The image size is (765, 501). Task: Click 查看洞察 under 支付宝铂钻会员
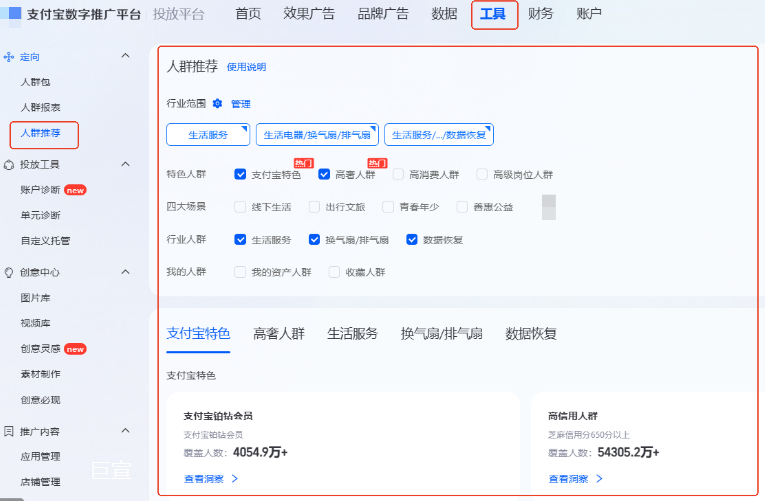[x=203, y=479]
